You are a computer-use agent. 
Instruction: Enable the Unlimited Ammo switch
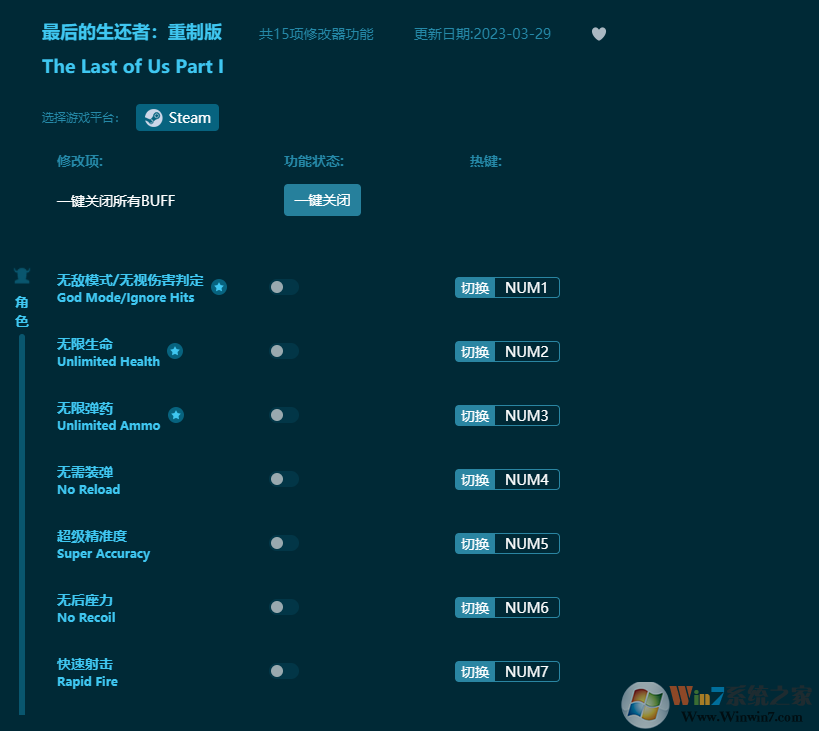[284, 415]
